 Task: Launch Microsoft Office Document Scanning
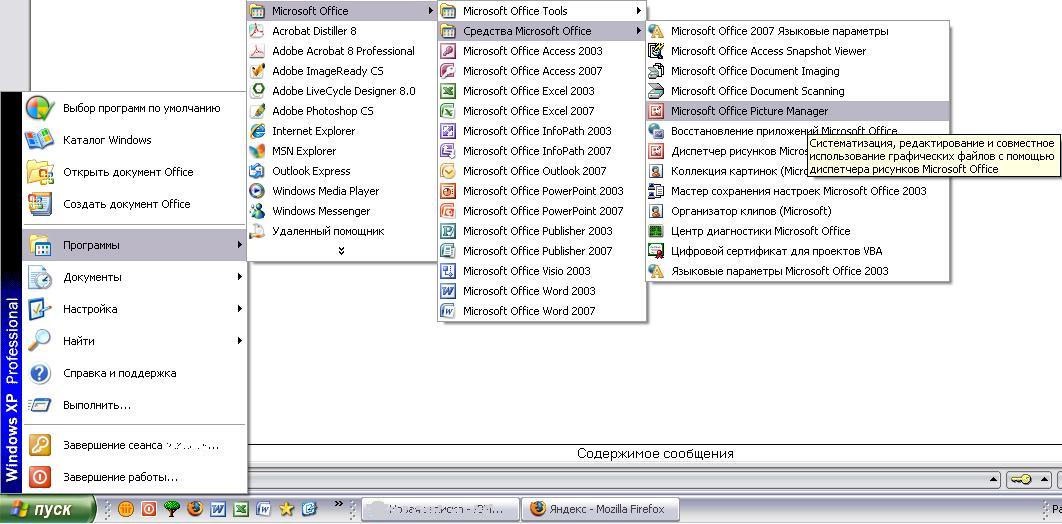798,91
